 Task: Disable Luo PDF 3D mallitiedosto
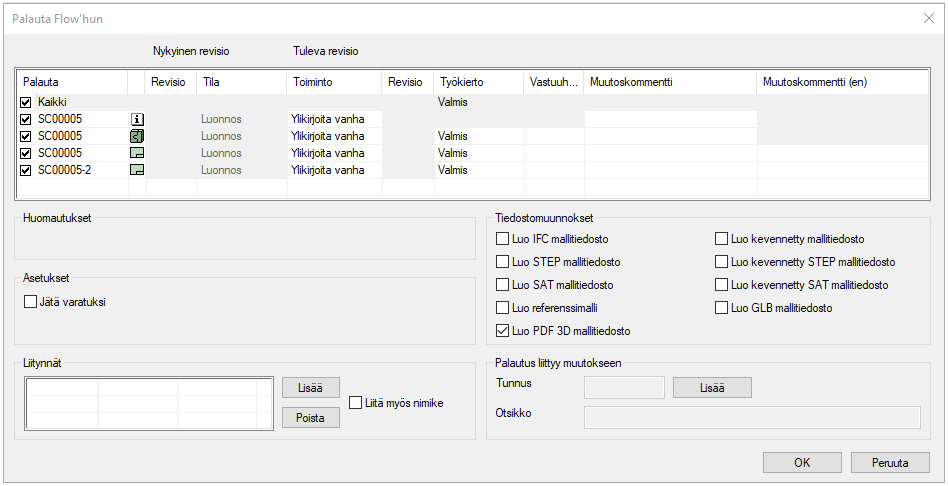coord(503,331)
